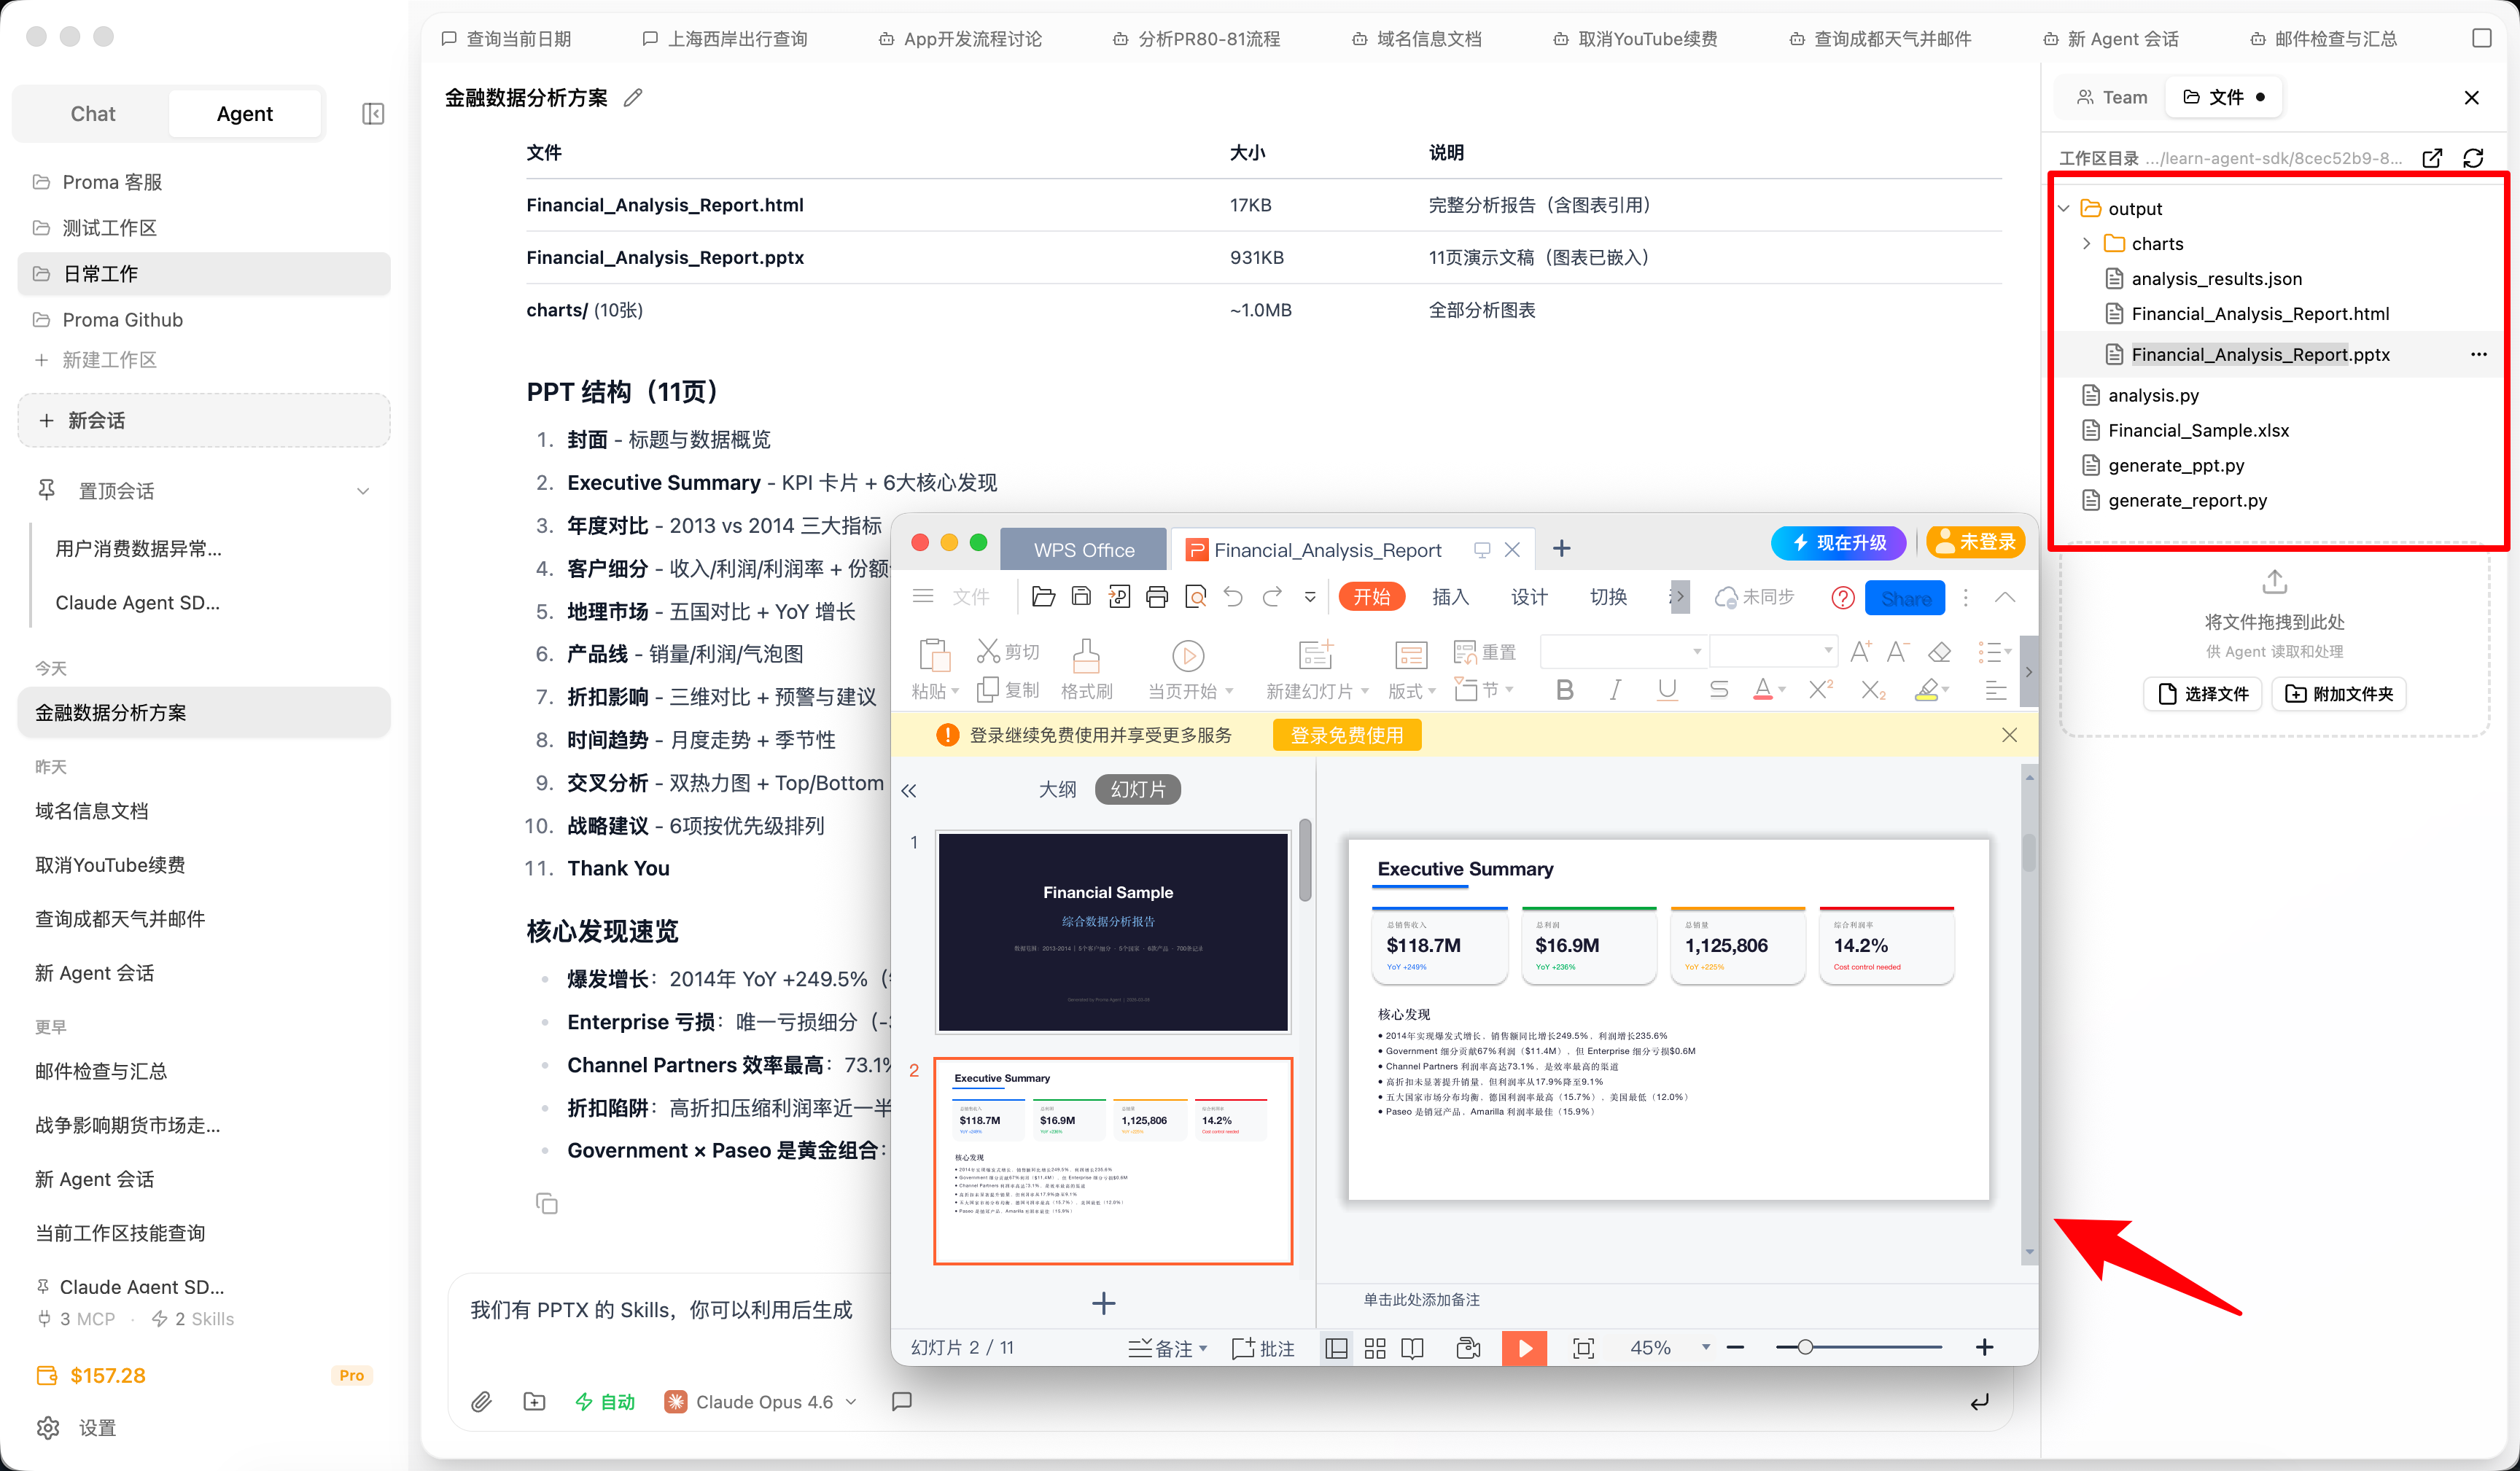
Task: Click the paperclip attachment icon
Action: tap(482, 1402)
